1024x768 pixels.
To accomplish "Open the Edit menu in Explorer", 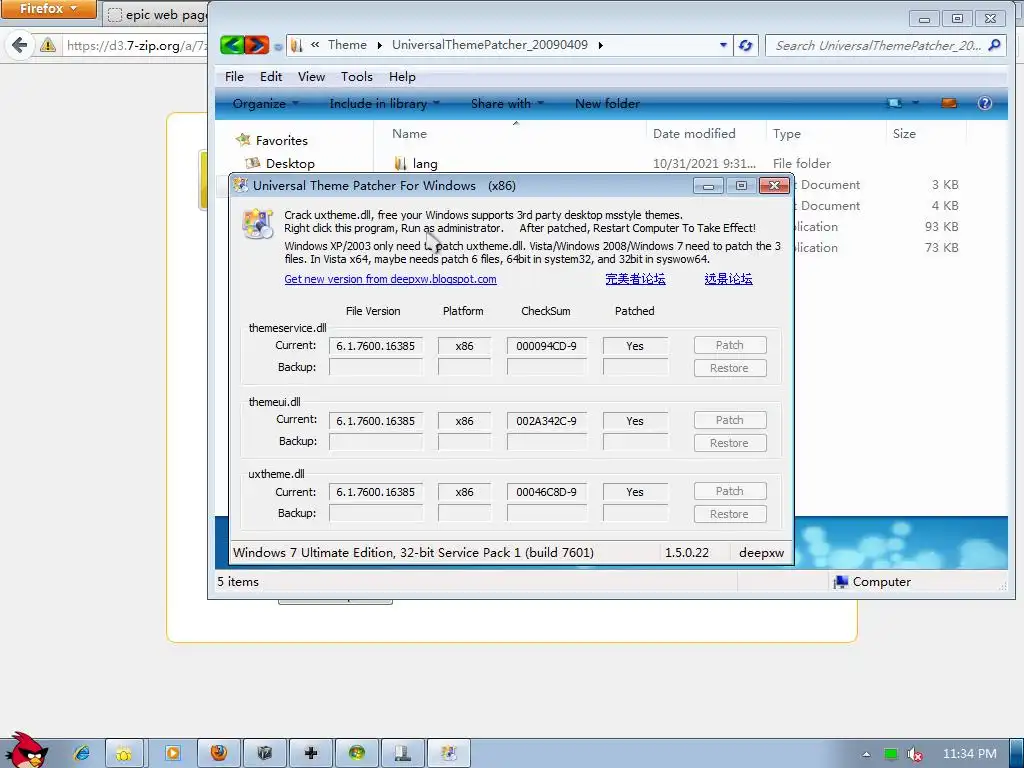I will pyautogui.click(x=270, y=76).
